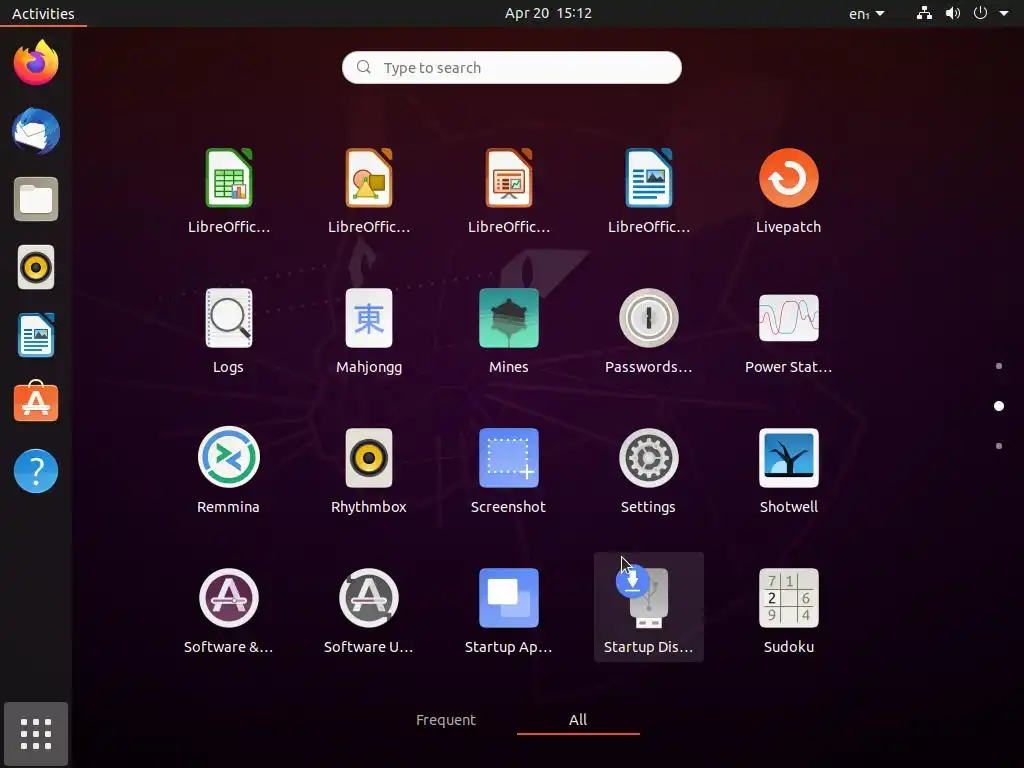Image resolution: width=1024 pixels, height=768 pixels.
Task: Expand the system menu arrow
Action: (x=1004, y=13)
